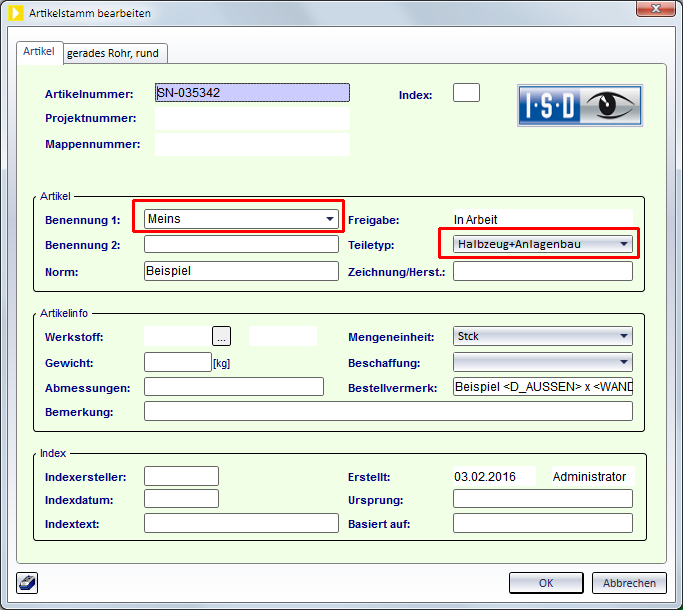The image size is (683, 610).
Task: Click the Gewicht input field
Action: 178,362
